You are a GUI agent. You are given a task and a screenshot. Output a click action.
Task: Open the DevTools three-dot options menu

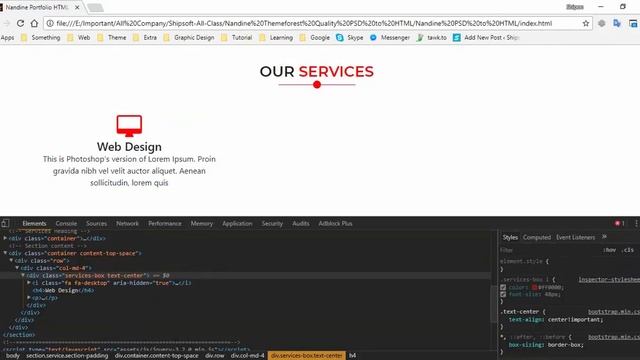pos(636,223)
